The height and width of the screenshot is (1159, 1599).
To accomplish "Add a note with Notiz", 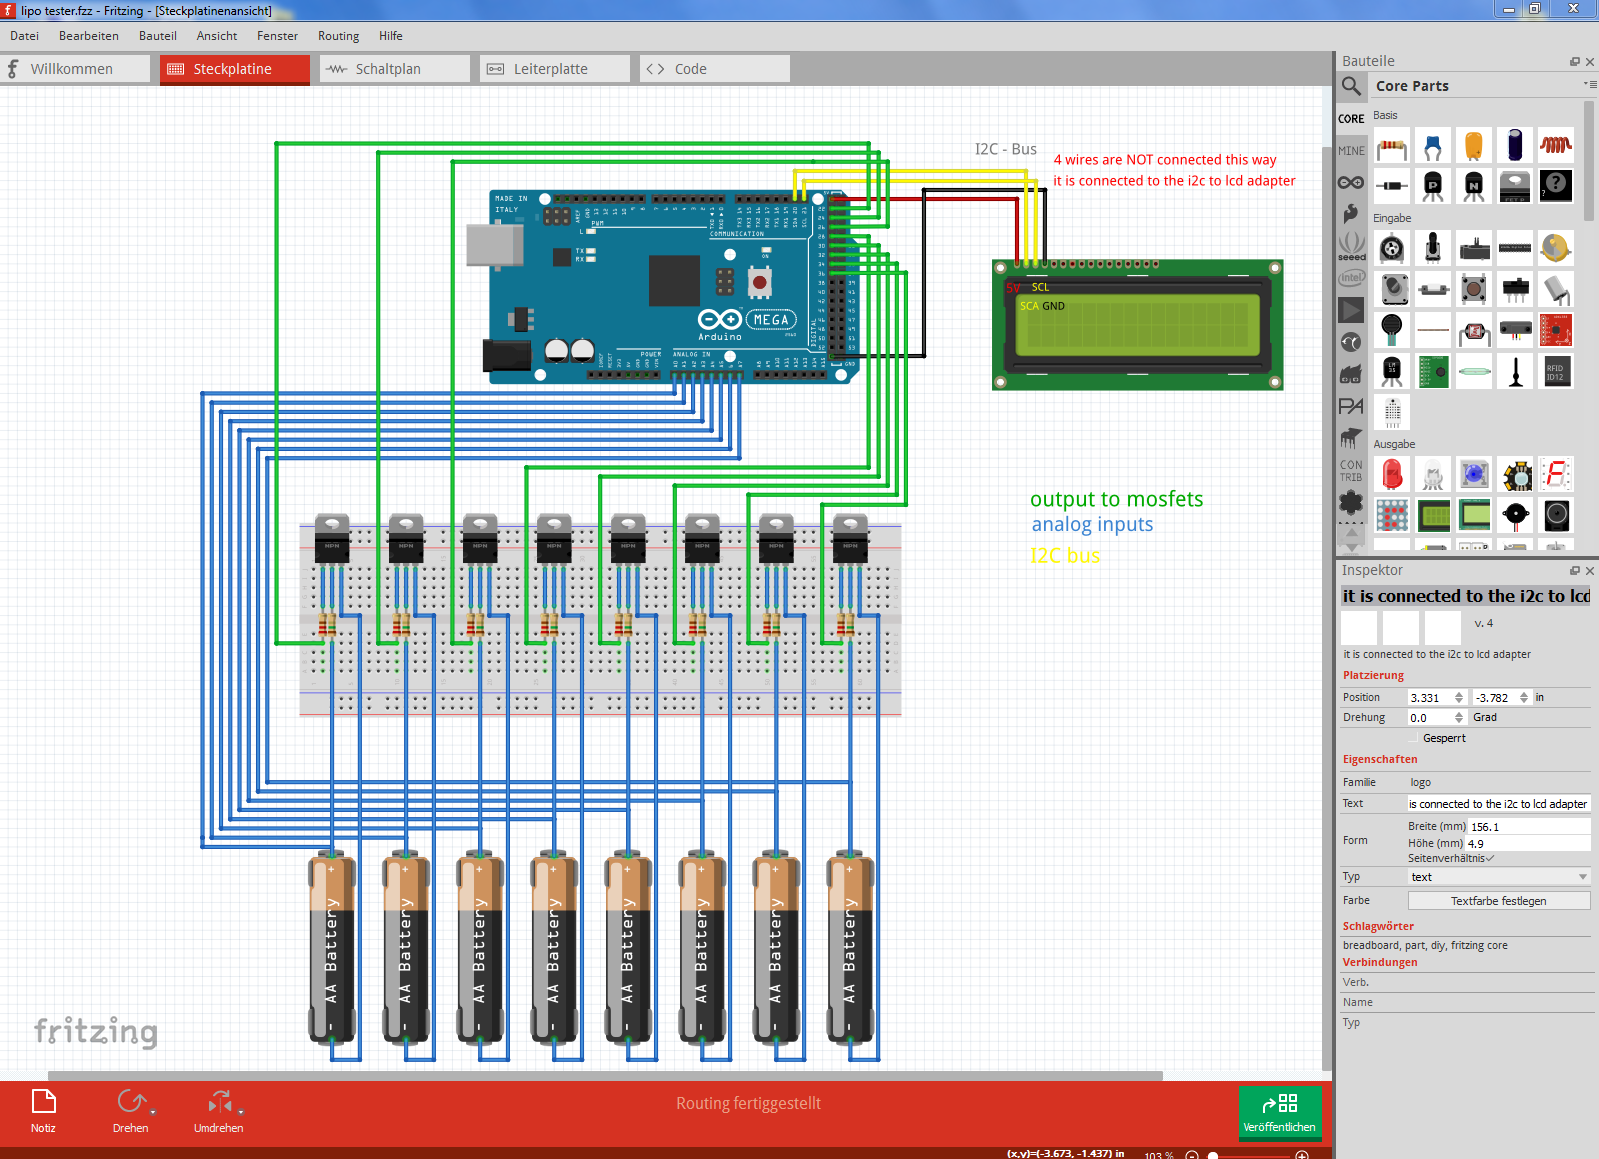I will (x=43, y=1111).
